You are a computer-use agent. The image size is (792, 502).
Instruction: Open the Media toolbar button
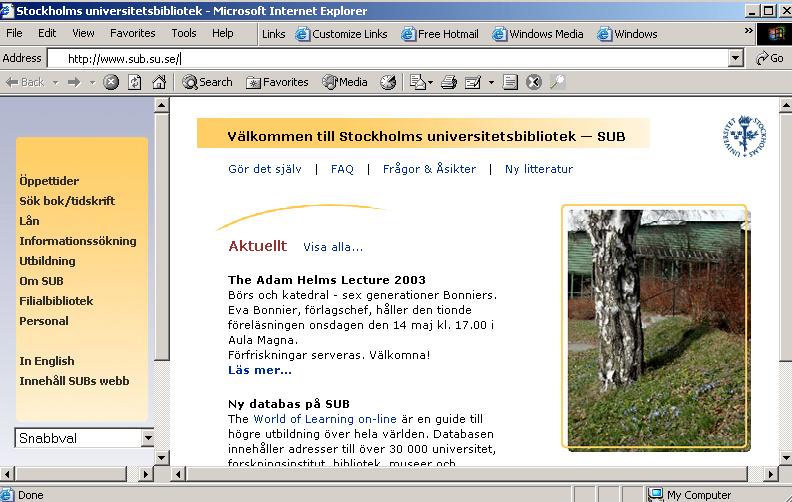coord(345,82)
